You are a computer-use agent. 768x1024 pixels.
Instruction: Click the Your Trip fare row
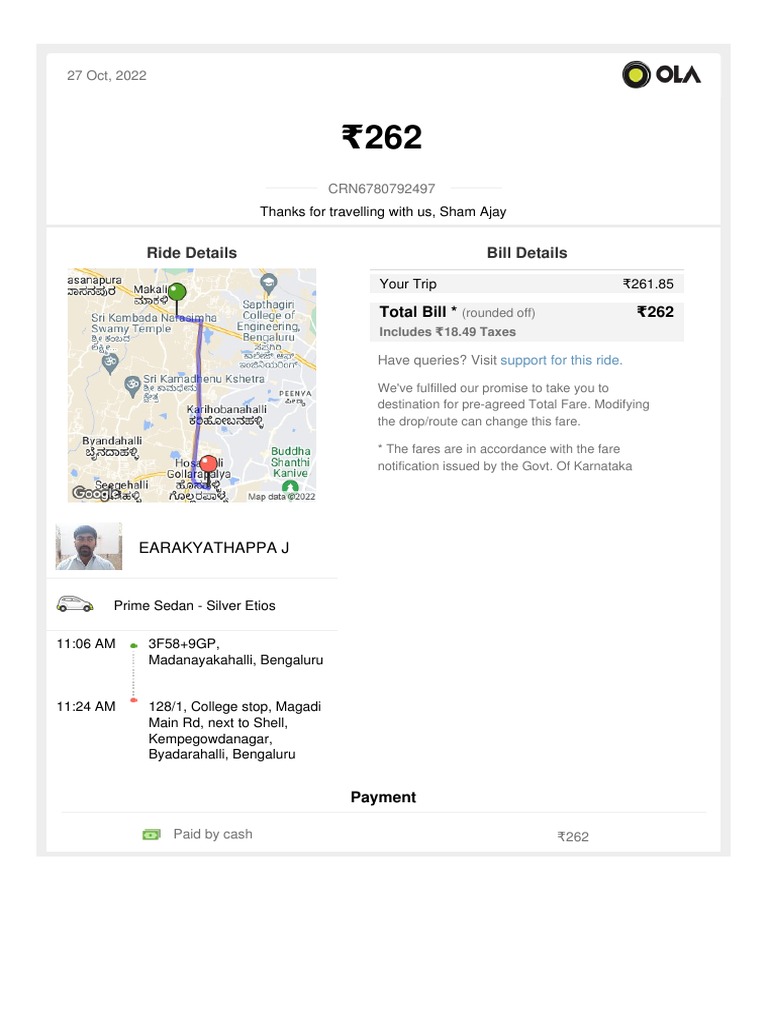click(x=526, y=284)
